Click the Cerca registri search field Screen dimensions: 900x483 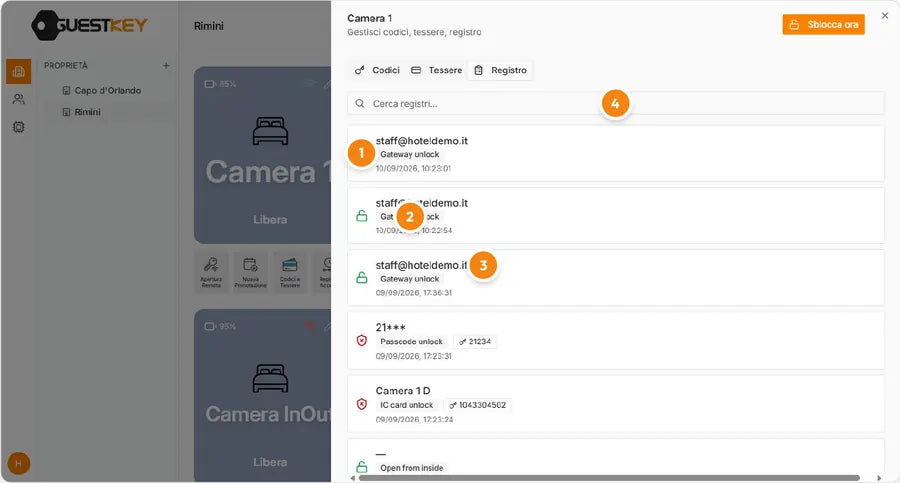pyautogui.click(x=615, y=103)
